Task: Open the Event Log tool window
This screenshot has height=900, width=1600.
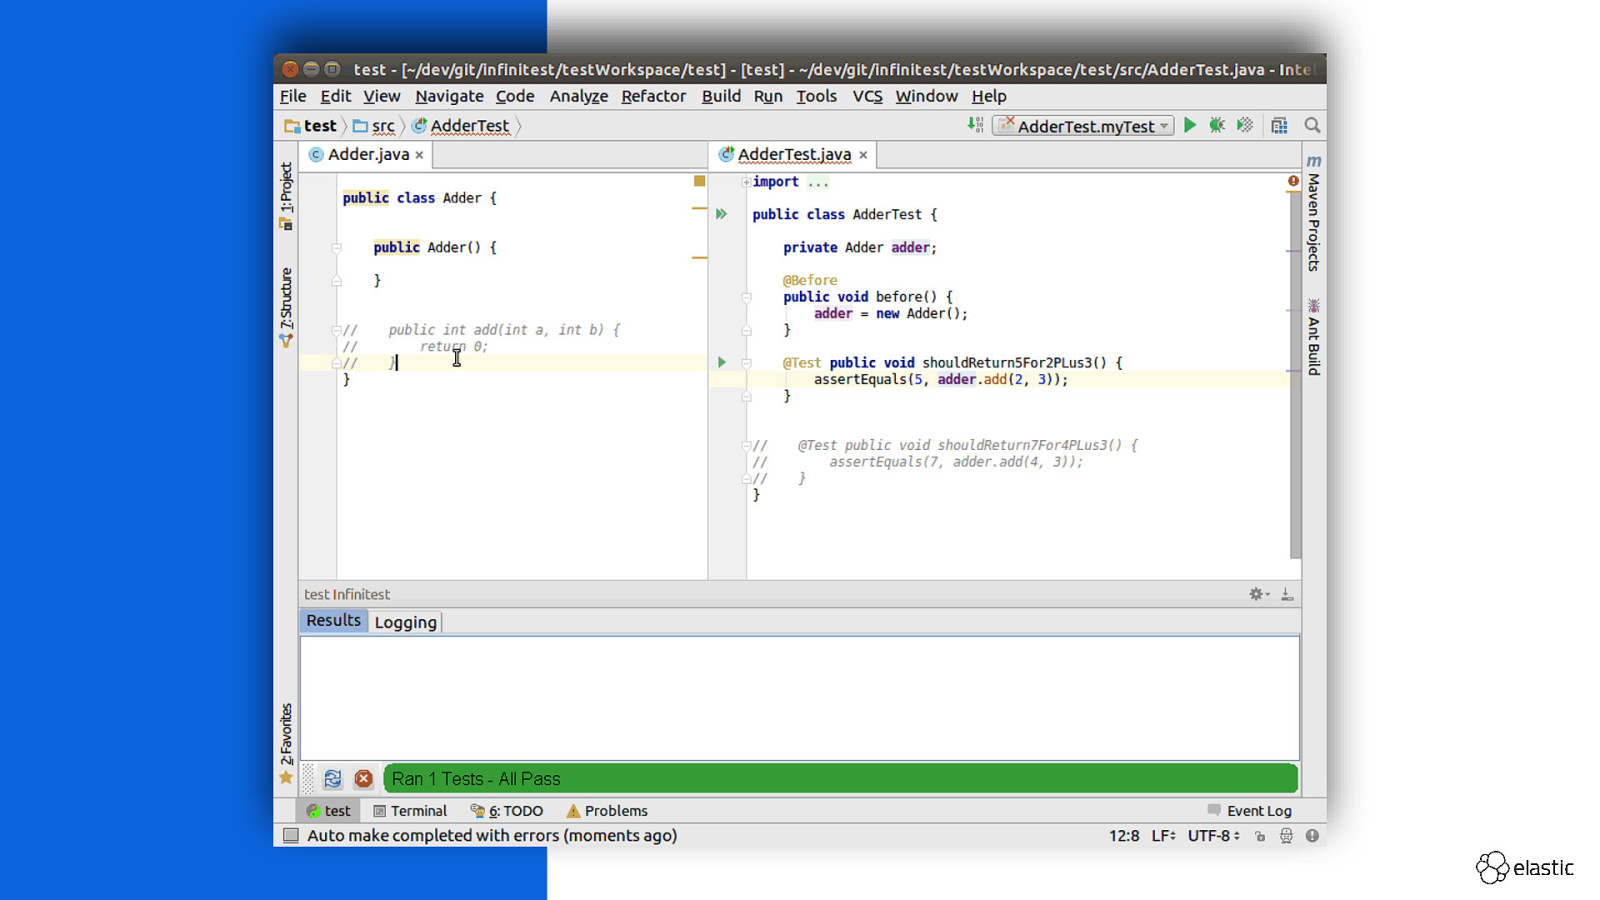Action: pos(1250,811)
